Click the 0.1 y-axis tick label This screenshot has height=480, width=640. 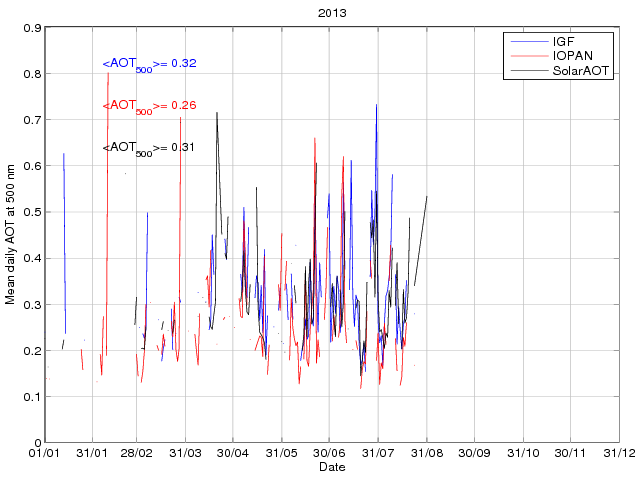pyautogui.click(x=32, y=397)
